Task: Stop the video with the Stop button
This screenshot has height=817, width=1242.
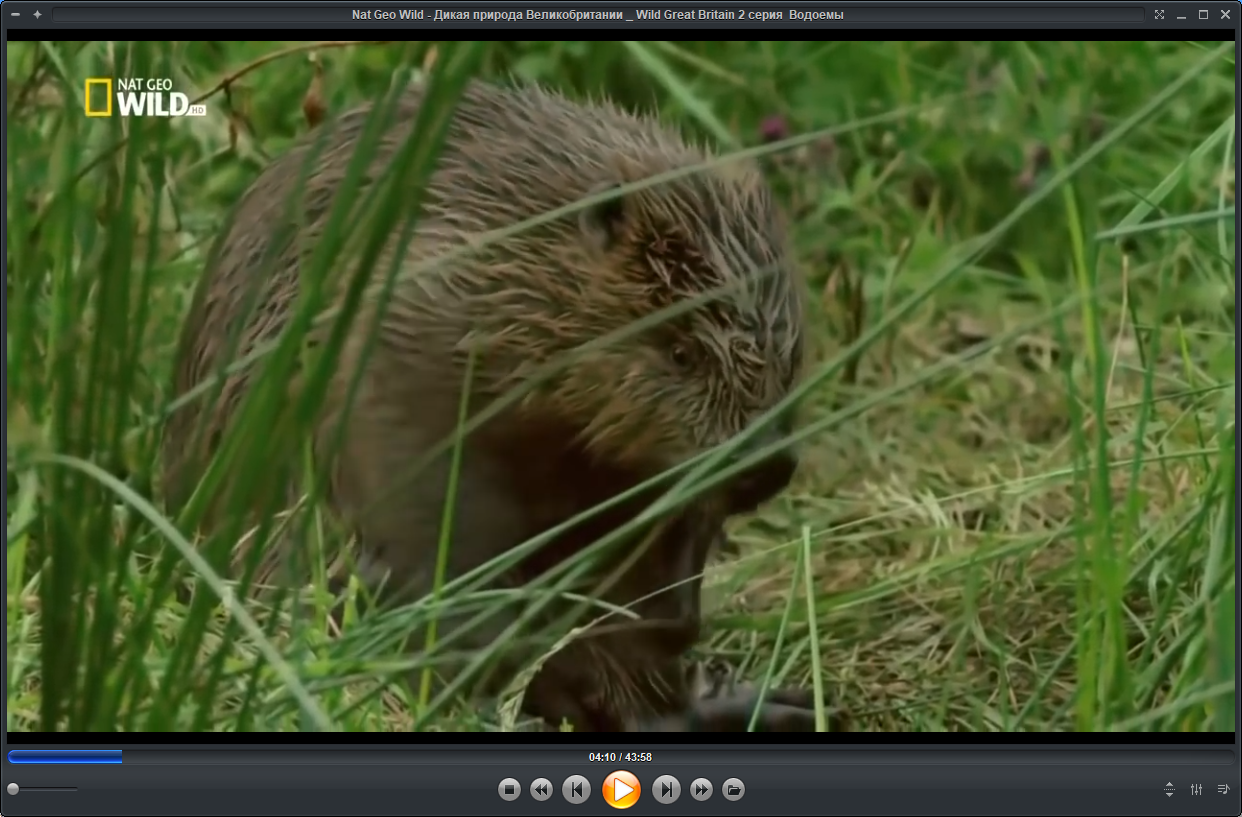Action: click(510, 790)
